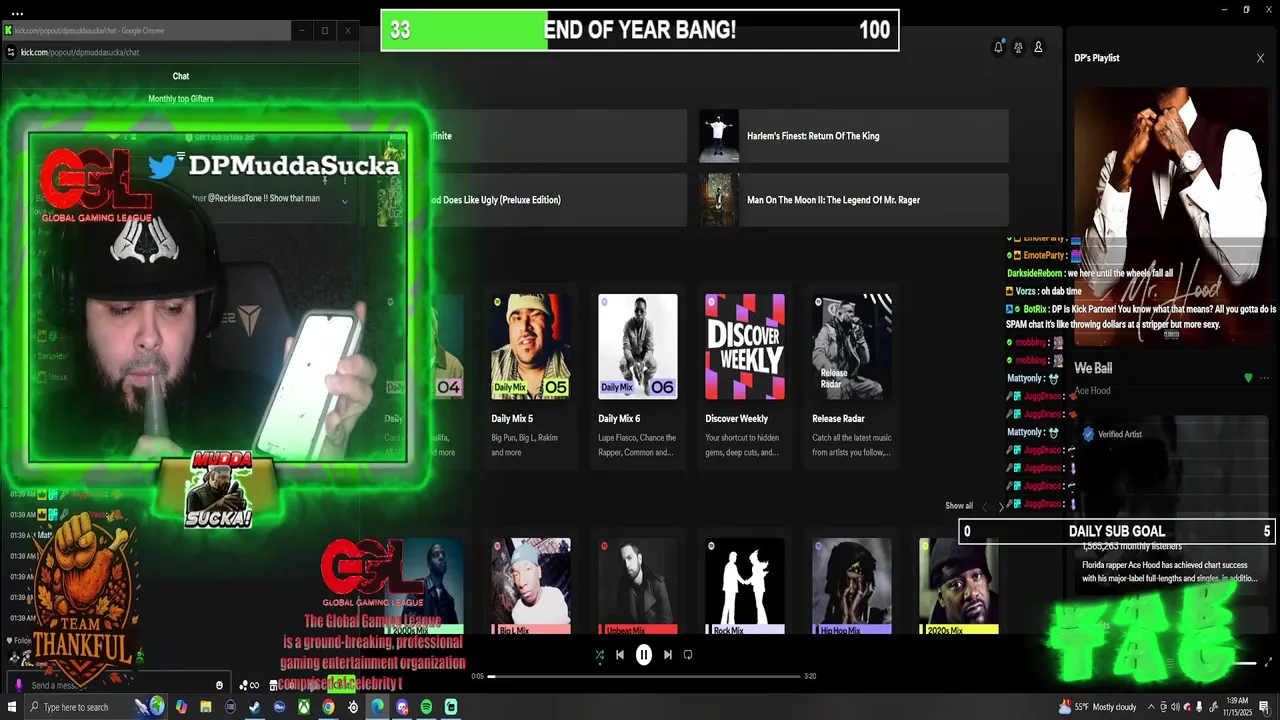Close the DP's Playlist now-playing panel

tap(1260, 58)
